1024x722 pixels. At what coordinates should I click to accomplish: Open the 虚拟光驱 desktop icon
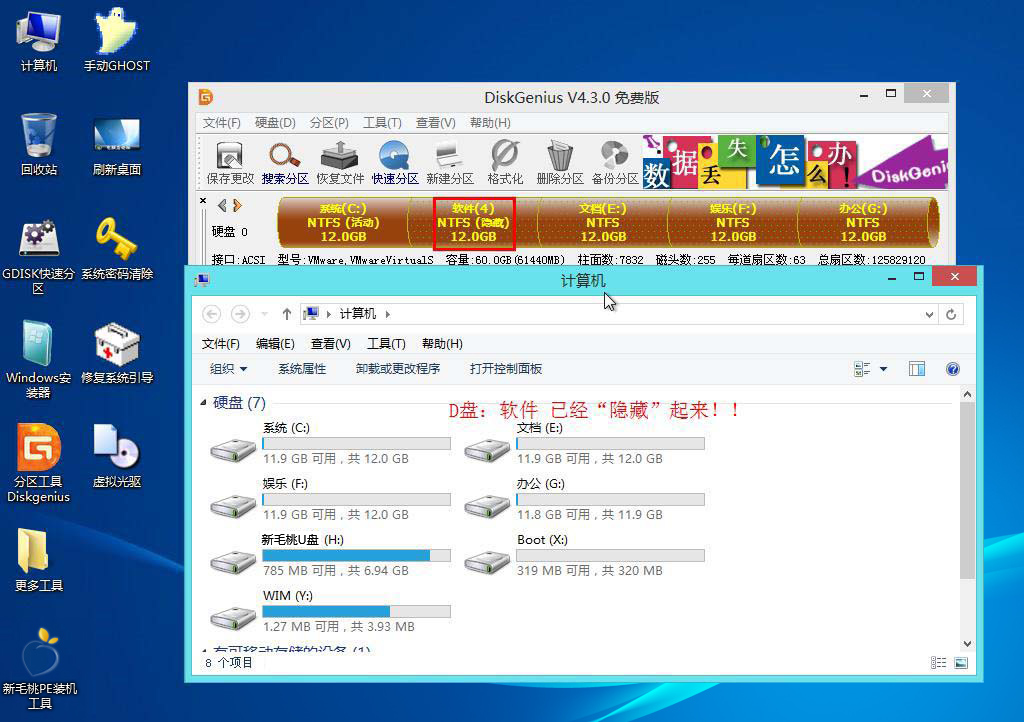tap(116, 456)
